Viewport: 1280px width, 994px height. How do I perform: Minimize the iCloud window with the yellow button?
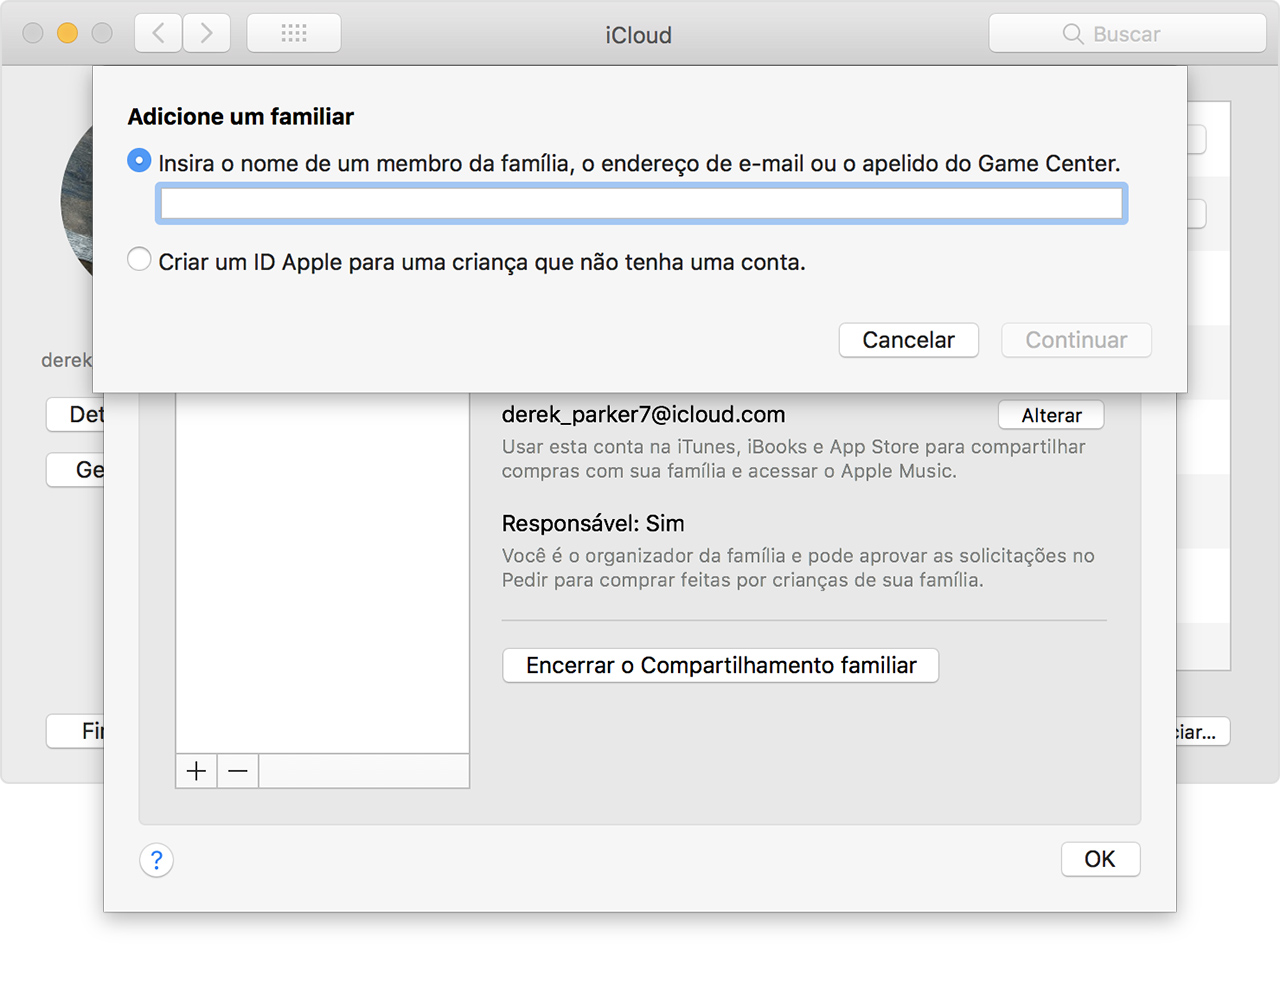pos(67,33)
